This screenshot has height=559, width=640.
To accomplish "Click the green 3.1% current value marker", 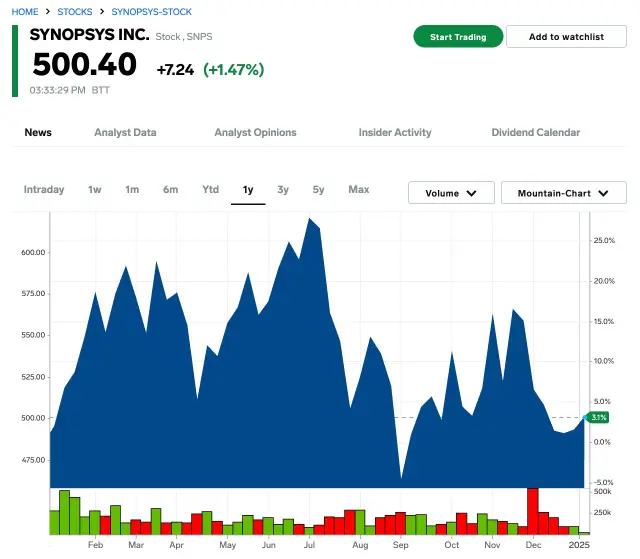I will [598, 417].
